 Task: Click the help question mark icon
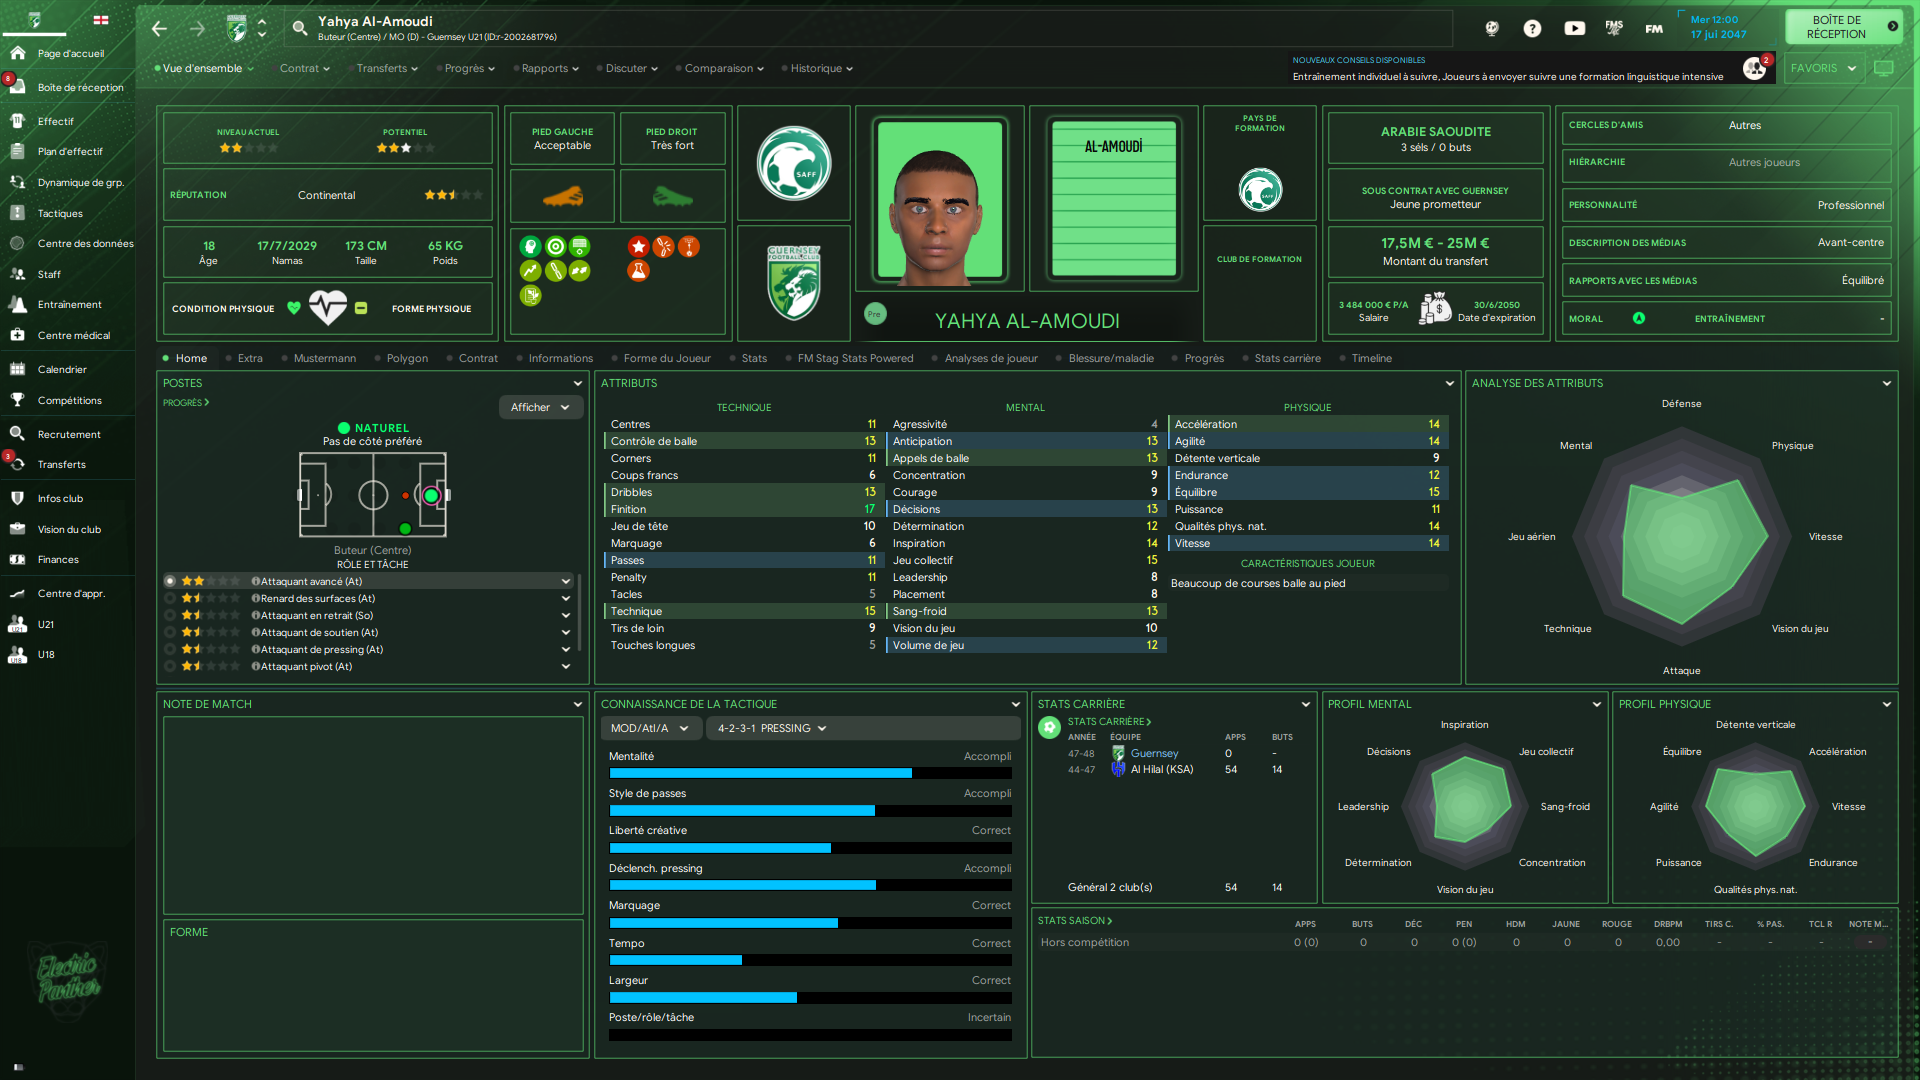coord(1532,29)
